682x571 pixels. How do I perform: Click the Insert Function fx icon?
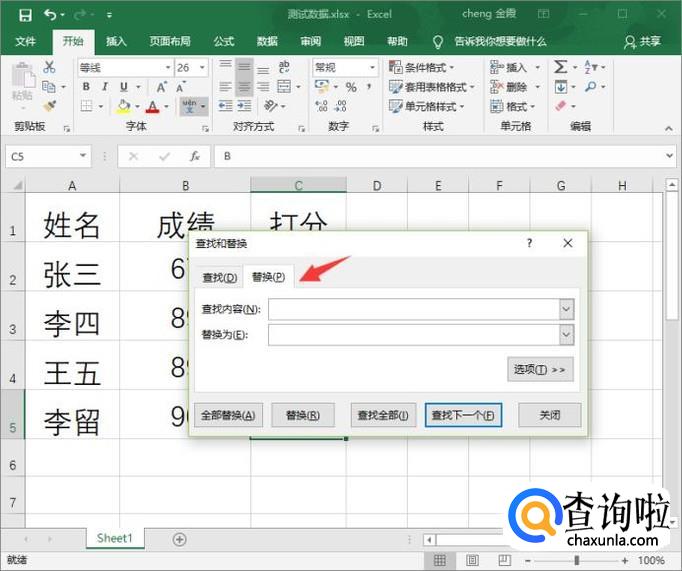tap(195, 157)
